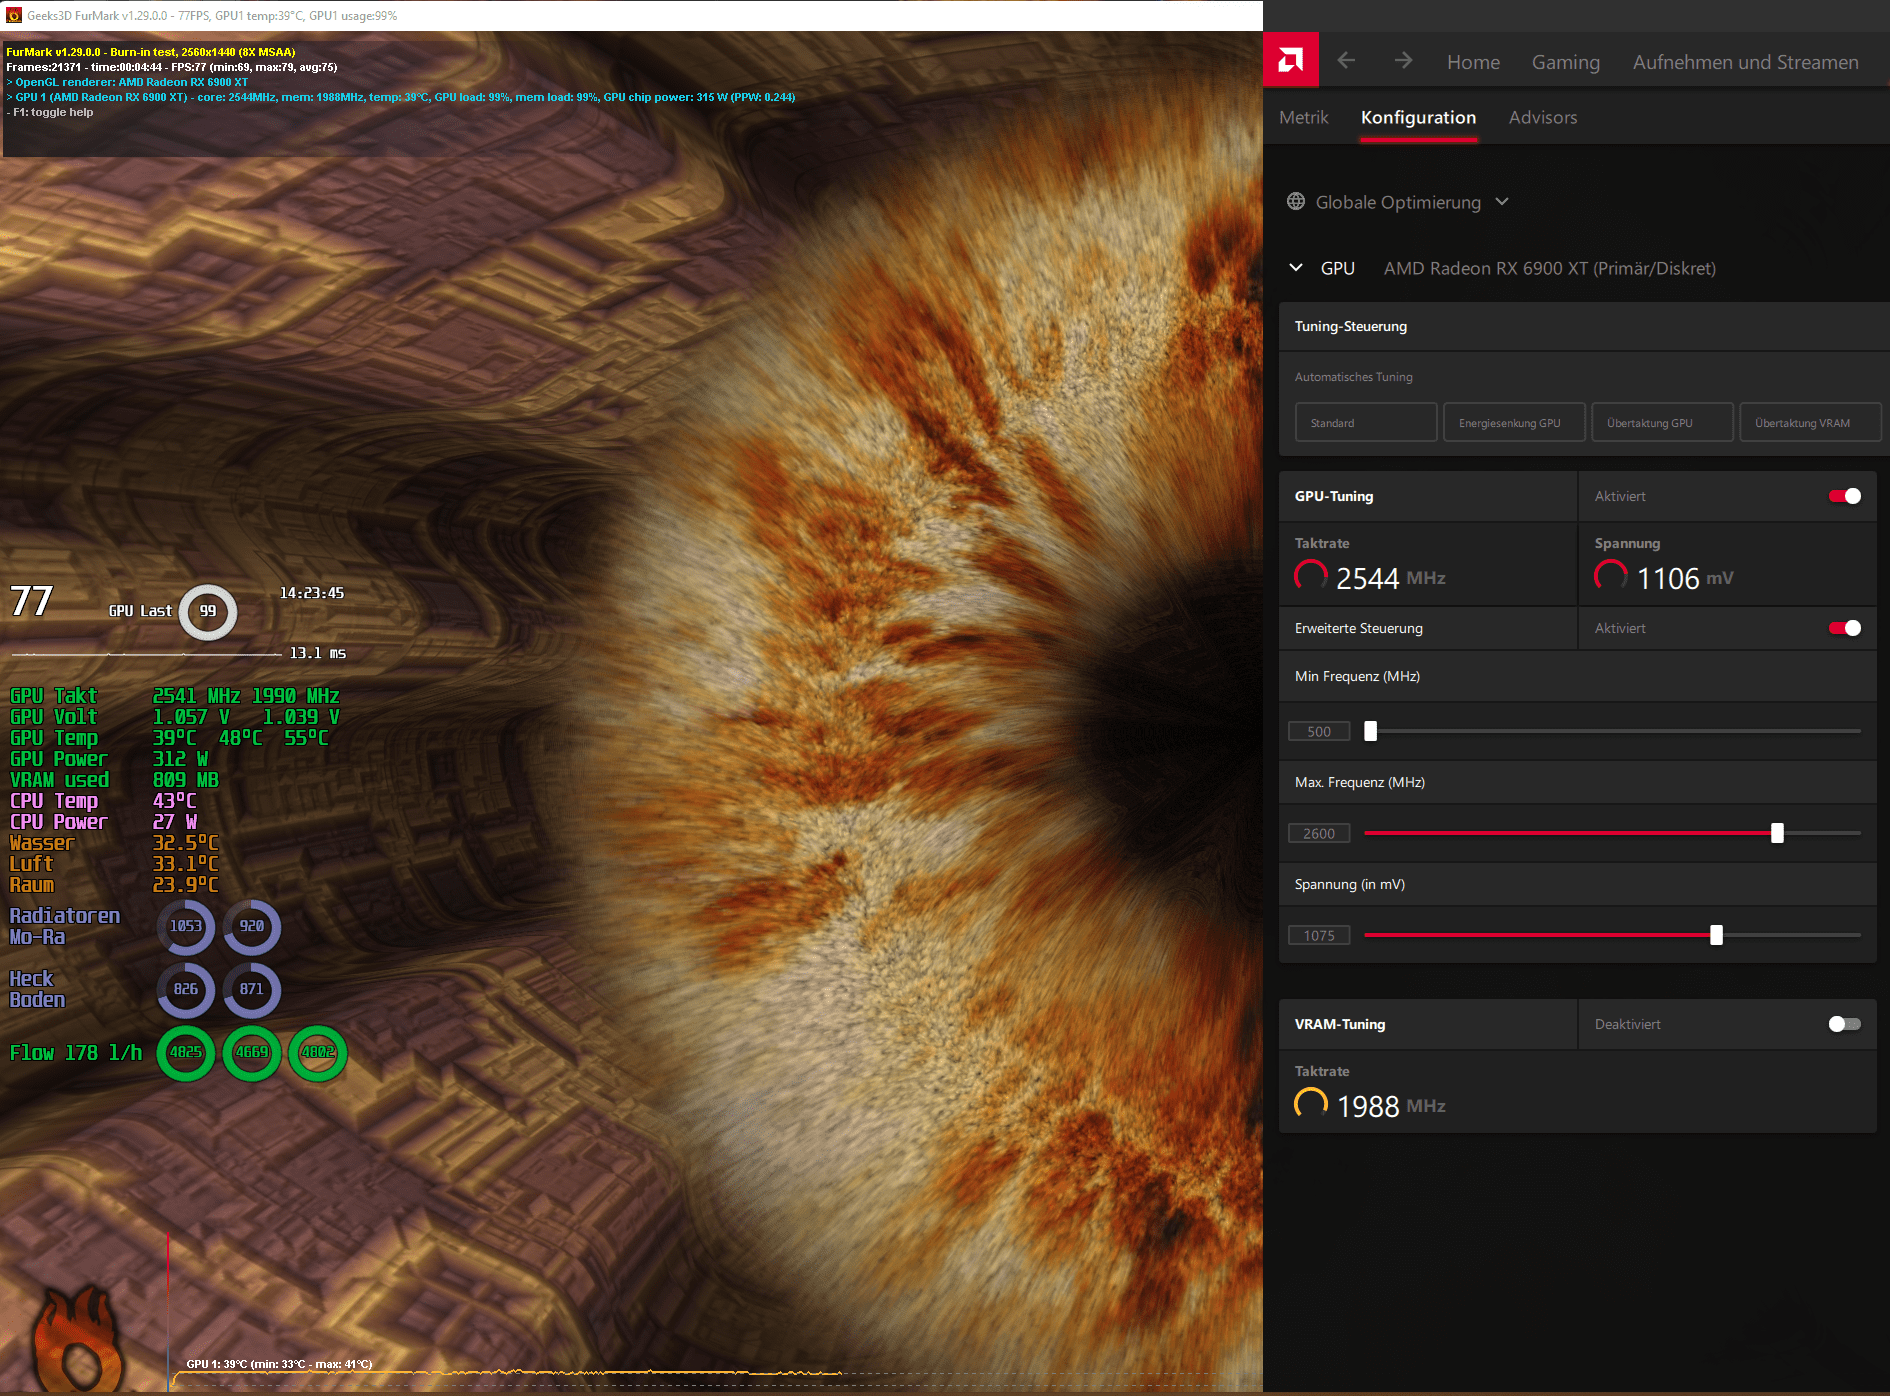Screen dimensions: 1890x1396
Task: Click the globe icon for Globale Optimierung
Action: (x=1296, y=201)
